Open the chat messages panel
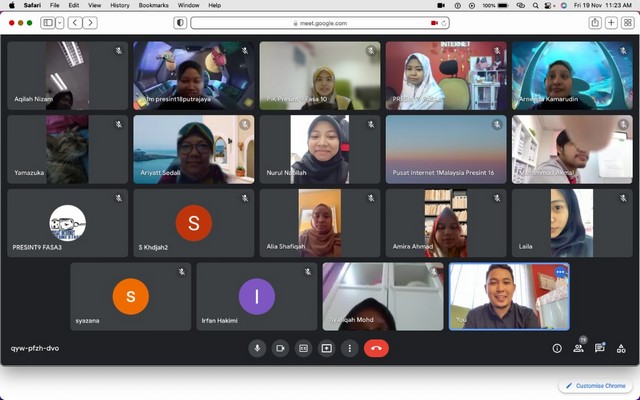This screenshot has height=400, width=640. click(x=600, y=348)
